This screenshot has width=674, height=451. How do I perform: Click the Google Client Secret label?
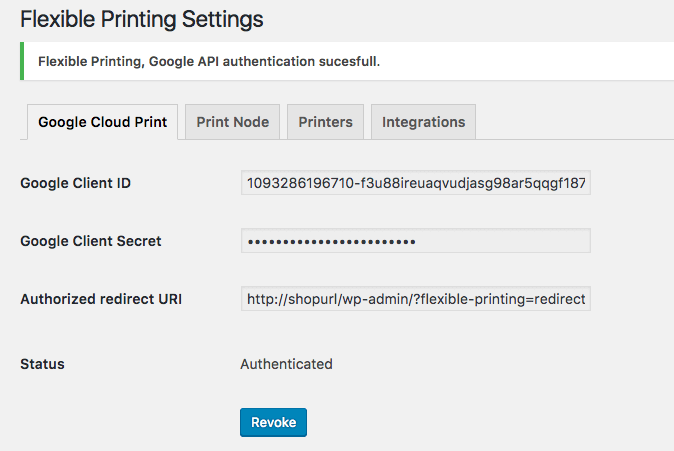point(91,241)
